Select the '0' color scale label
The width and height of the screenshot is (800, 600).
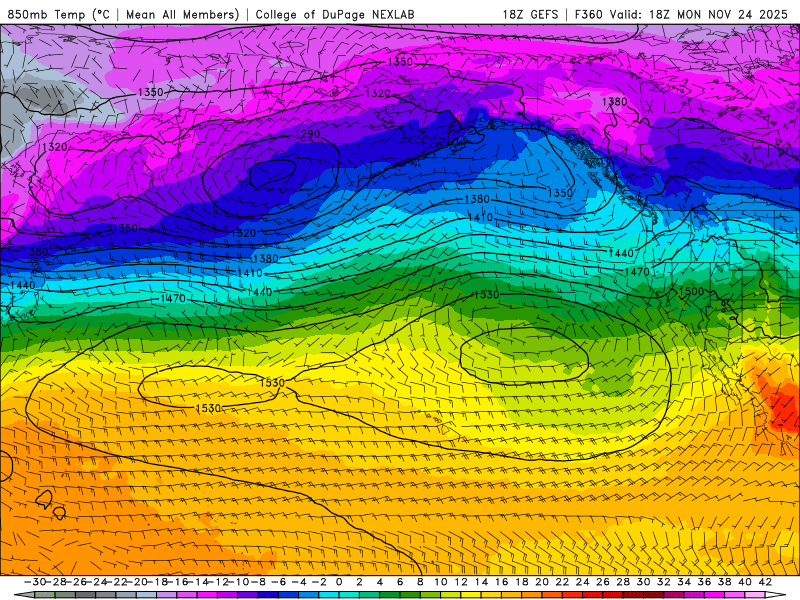click(339, 582)
